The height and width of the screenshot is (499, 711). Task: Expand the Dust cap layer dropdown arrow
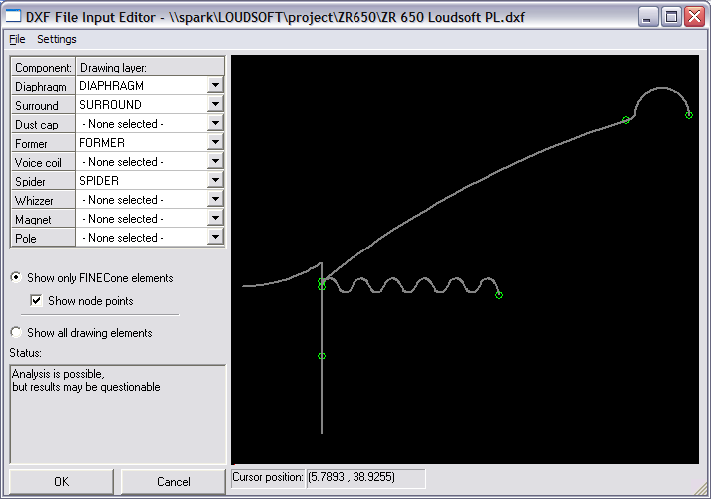click(215, 123)
